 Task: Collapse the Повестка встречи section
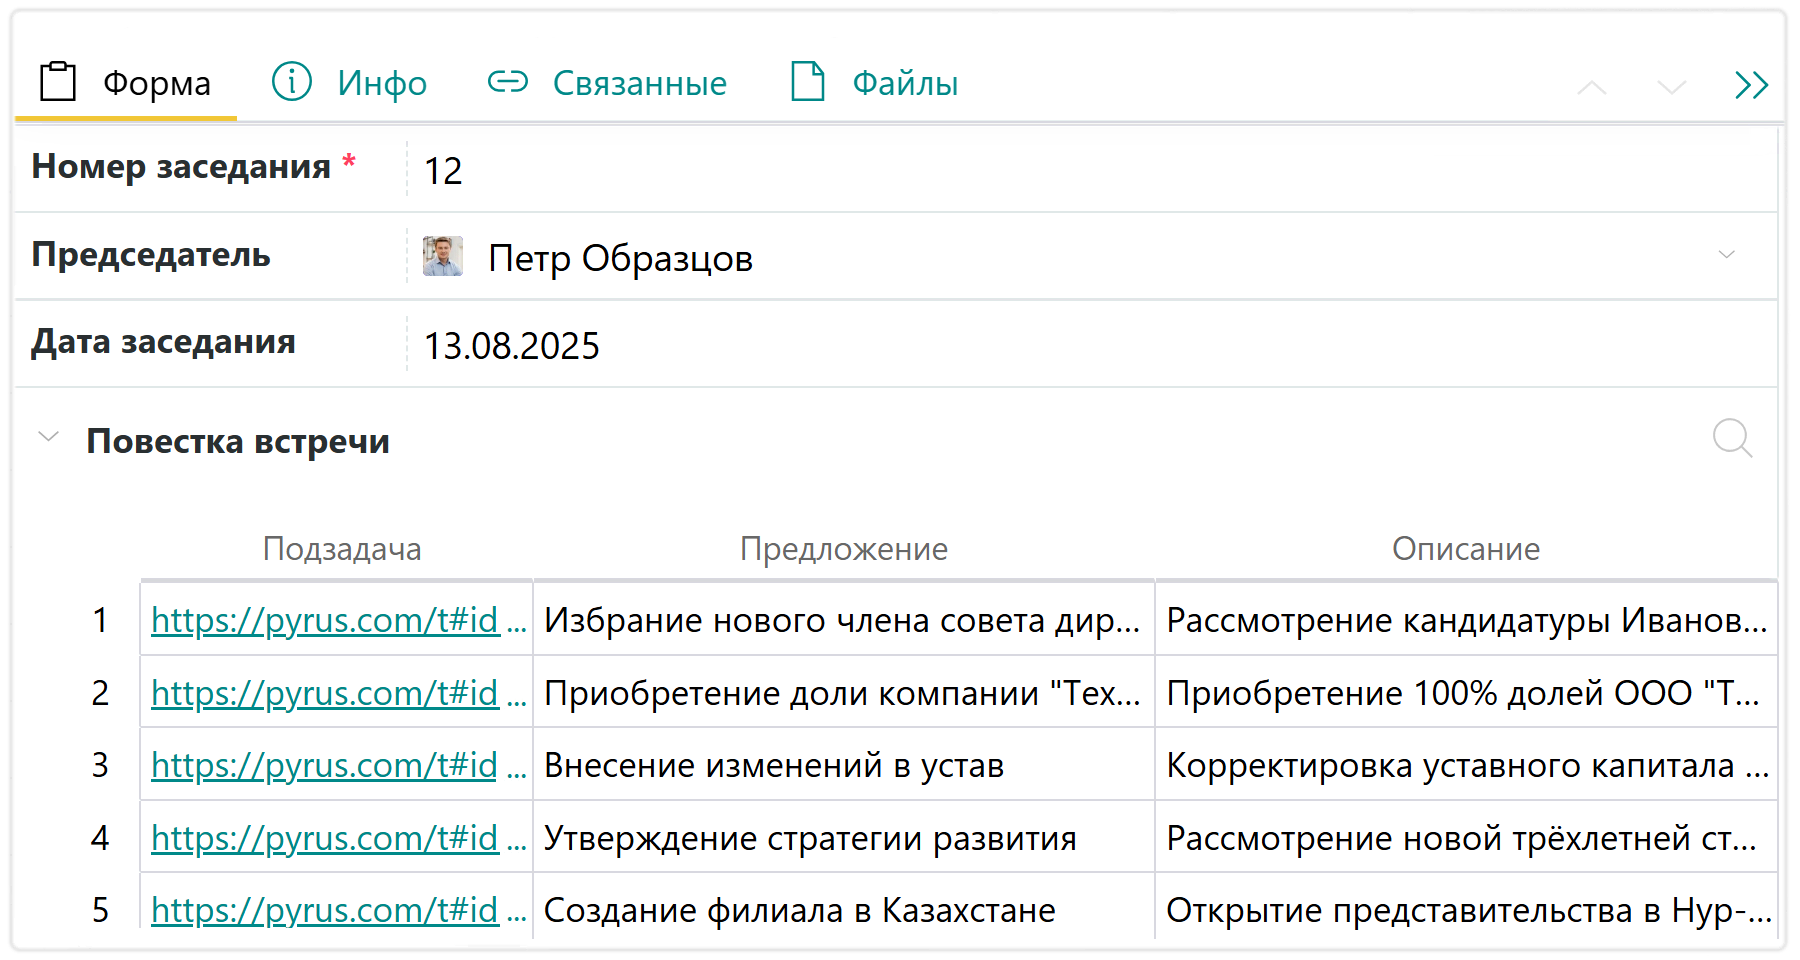click(48, 438)
